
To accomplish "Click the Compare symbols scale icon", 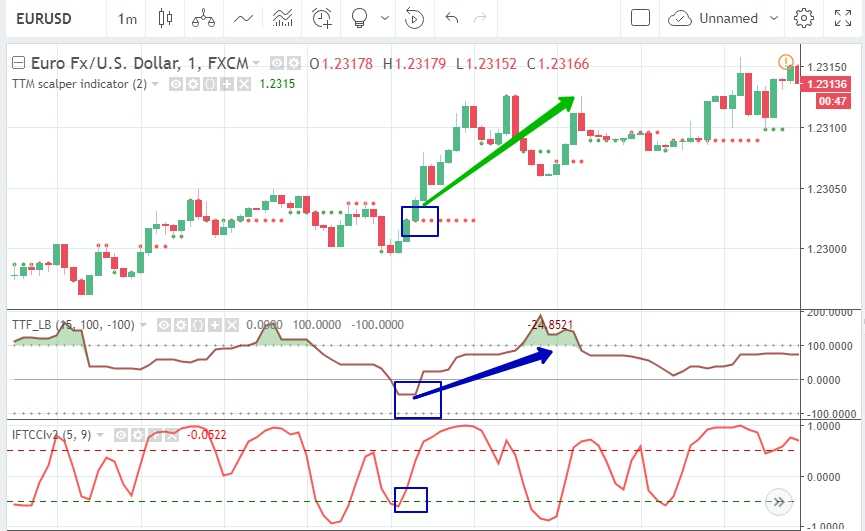I will click(204, 18).
